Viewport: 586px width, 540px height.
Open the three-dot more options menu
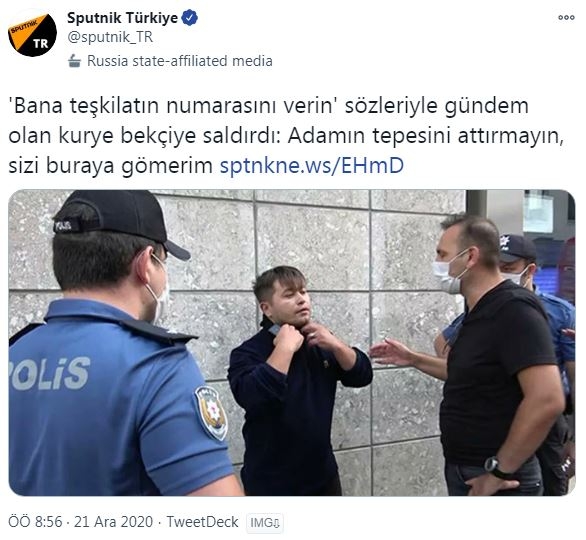566,18
